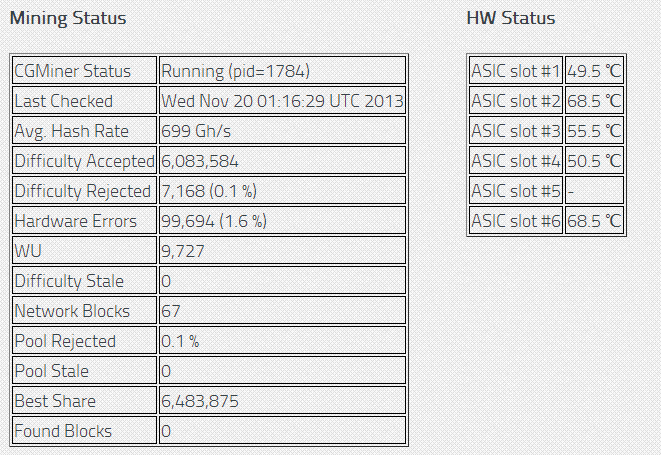Click the Mining Status heading
661x455 pixels.
[68, 18]
